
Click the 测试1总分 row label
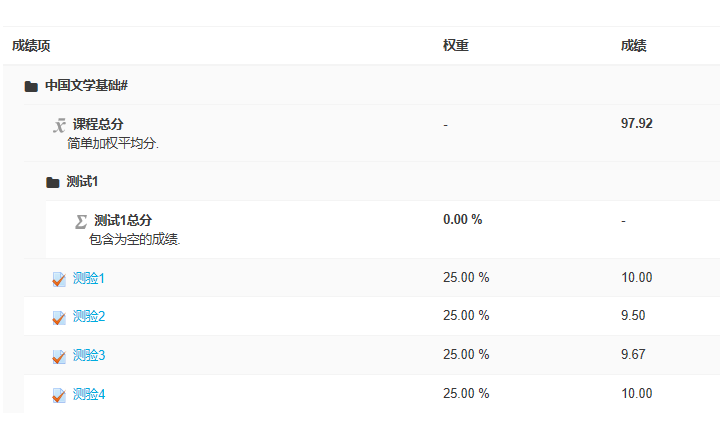(123, 220)
